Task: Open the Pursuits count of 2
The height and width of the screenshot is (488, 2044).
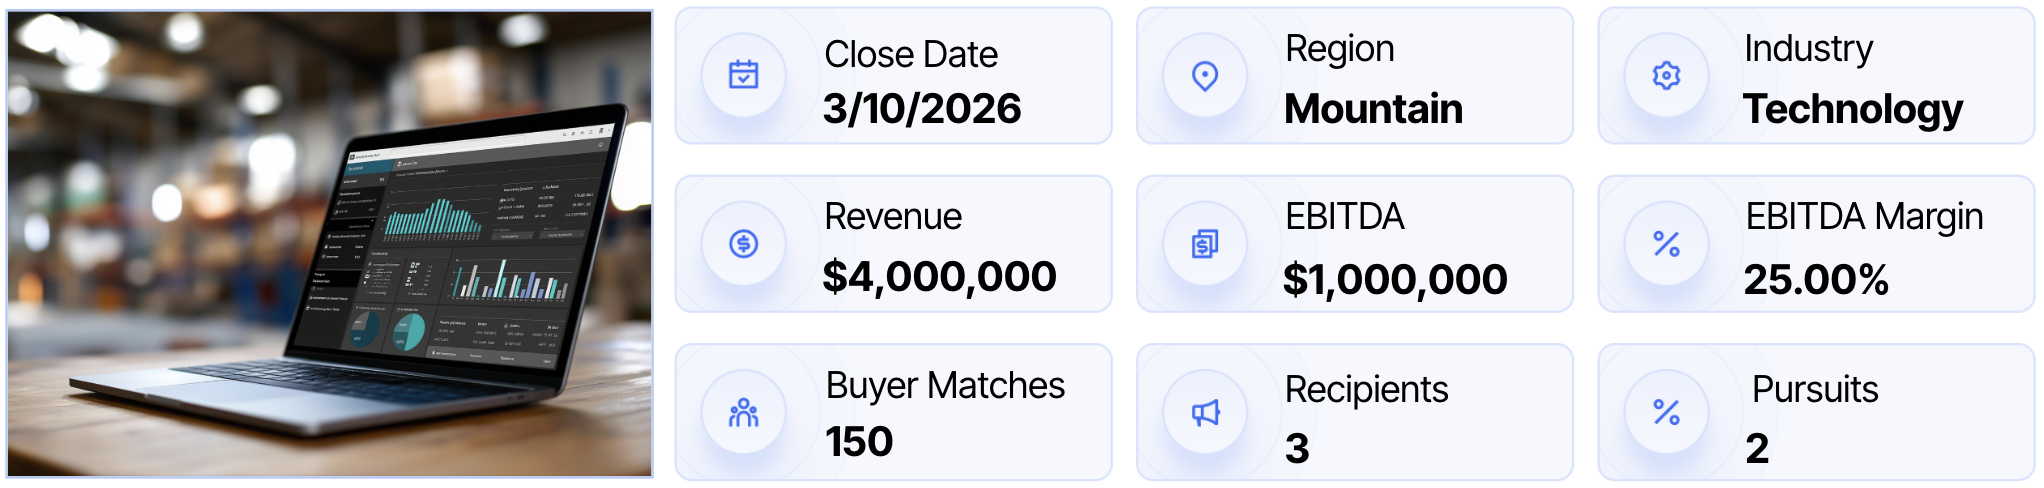Action: [x=1757, y=448]
